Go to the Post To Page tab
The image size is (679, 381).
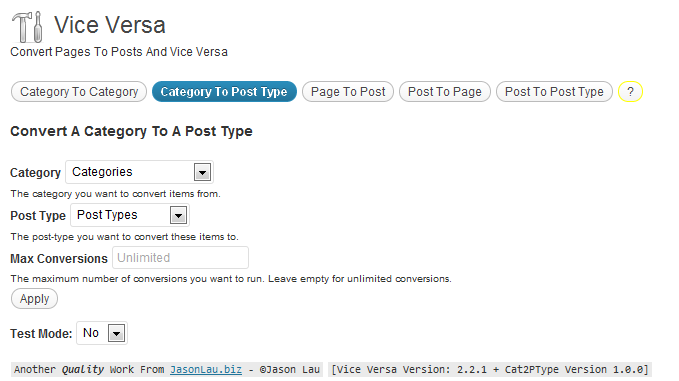[445, 91]
